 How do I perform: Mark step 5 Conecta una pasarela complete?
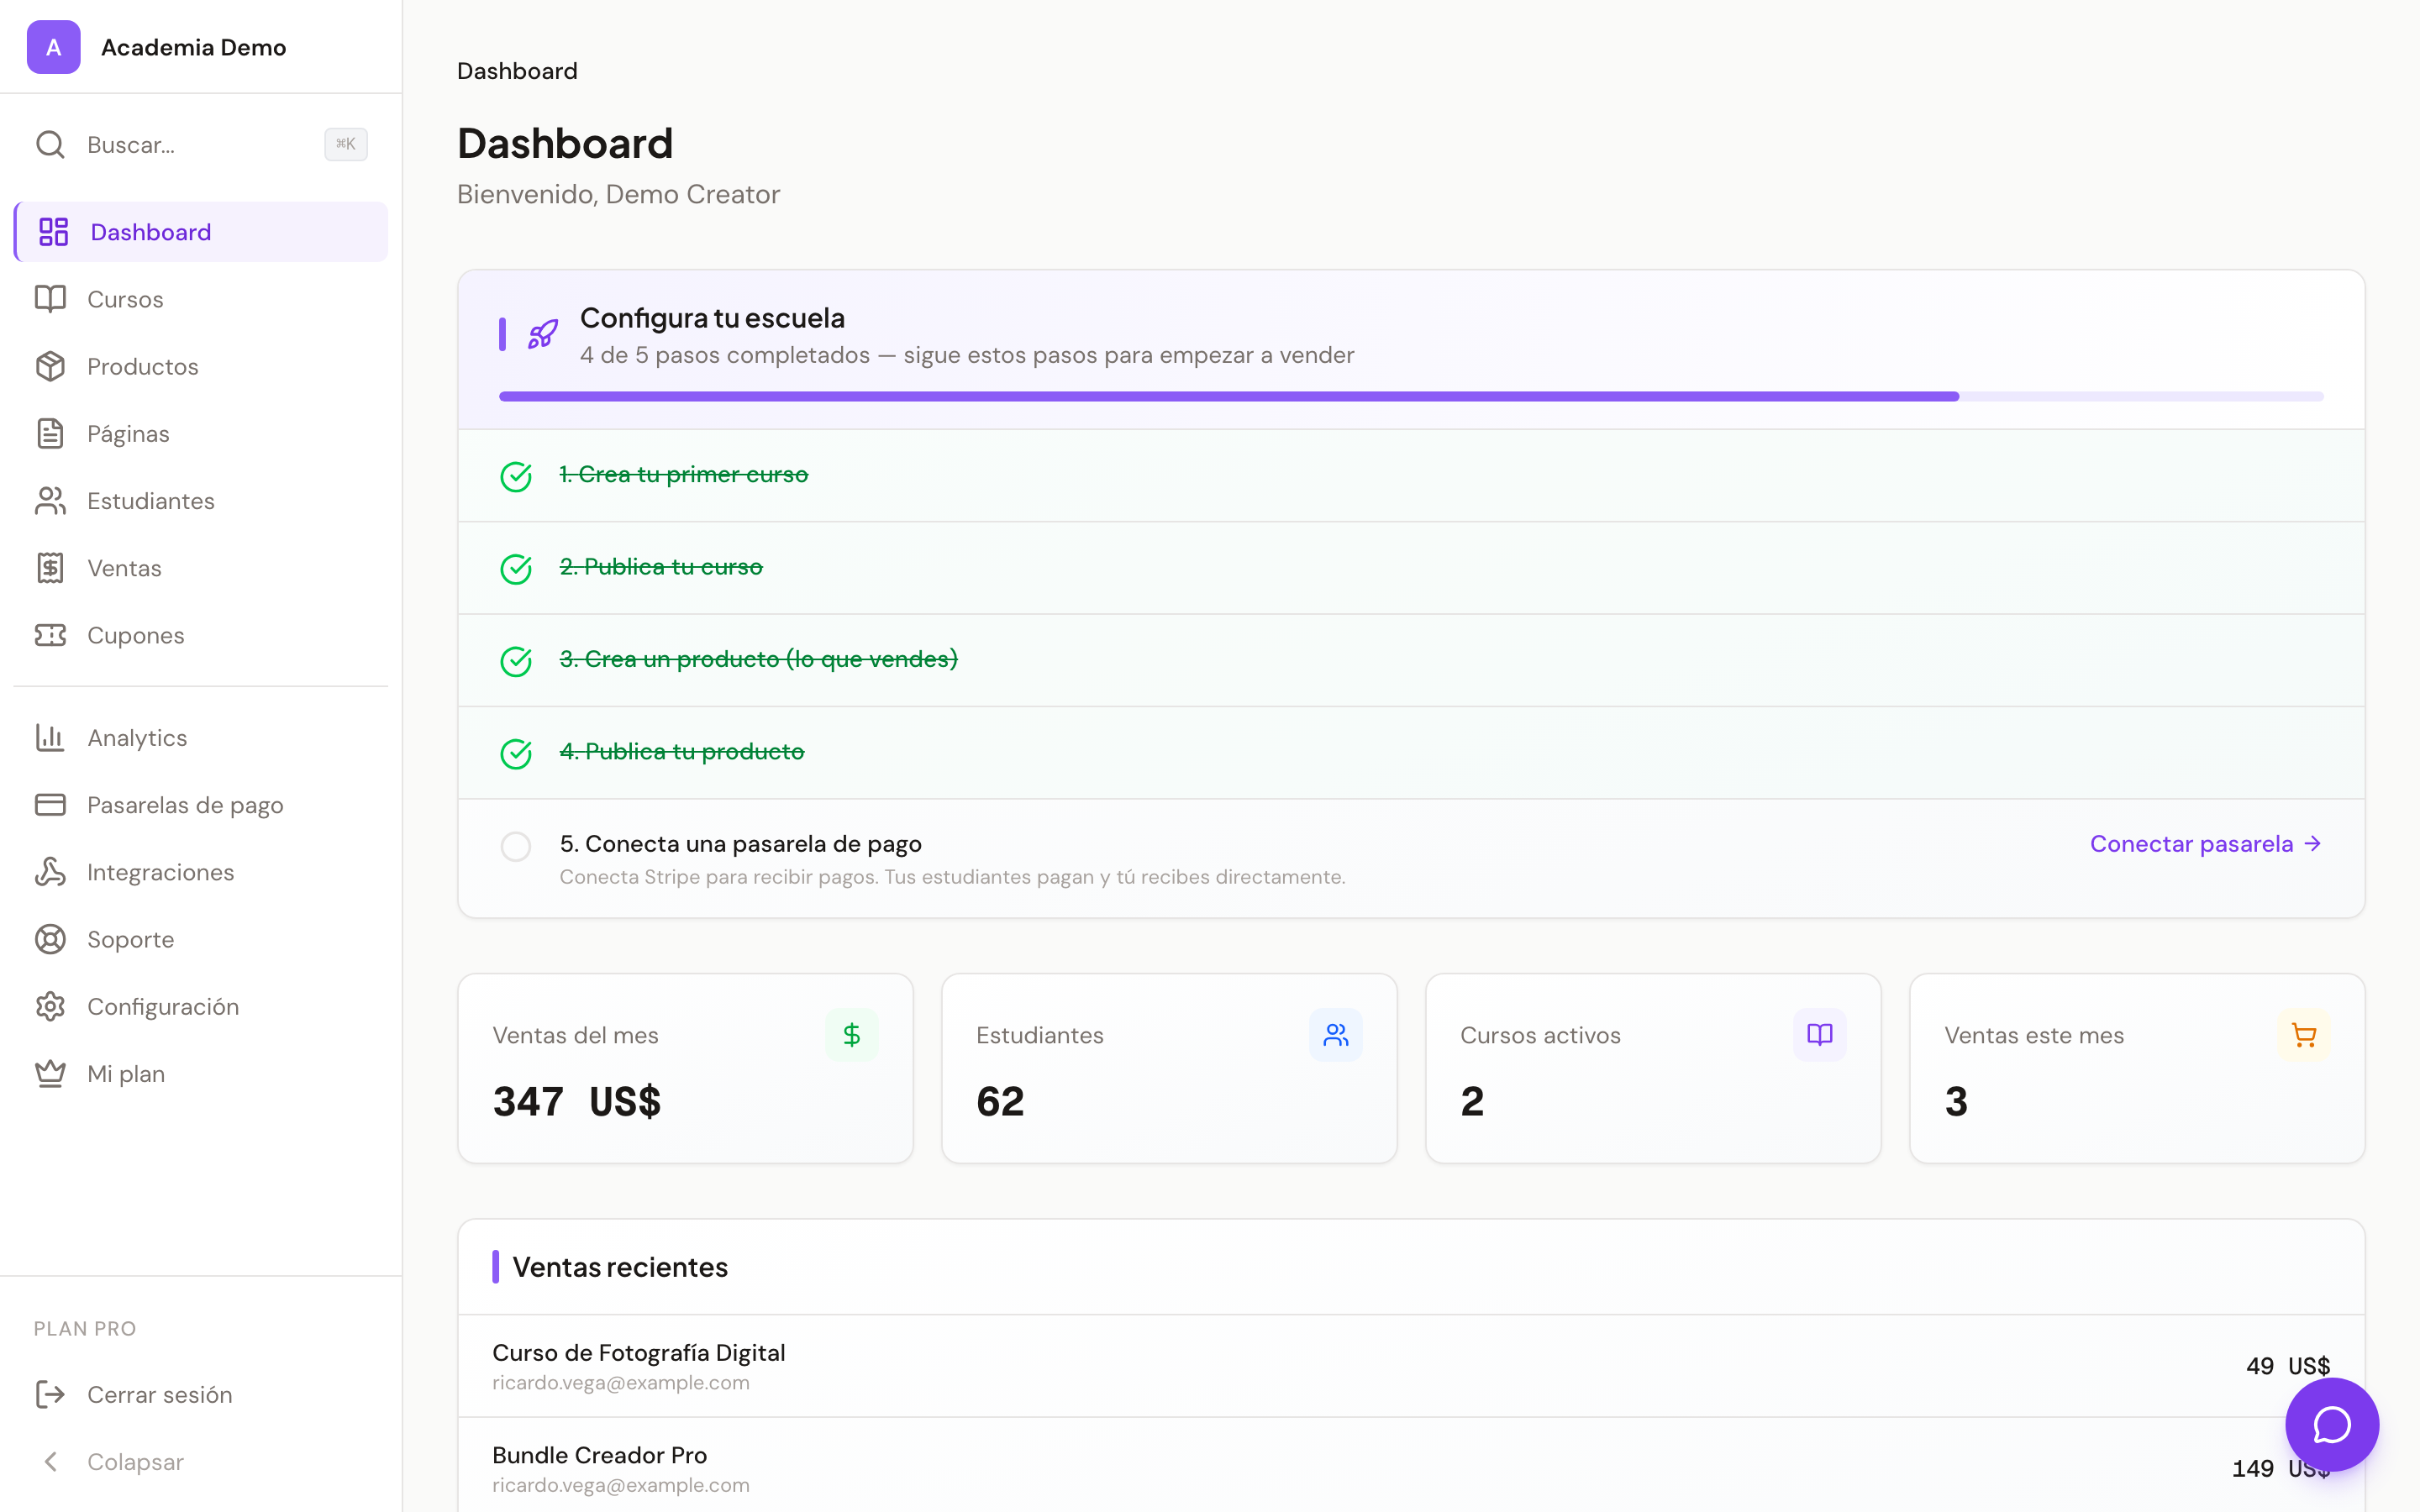coord(516,846)
